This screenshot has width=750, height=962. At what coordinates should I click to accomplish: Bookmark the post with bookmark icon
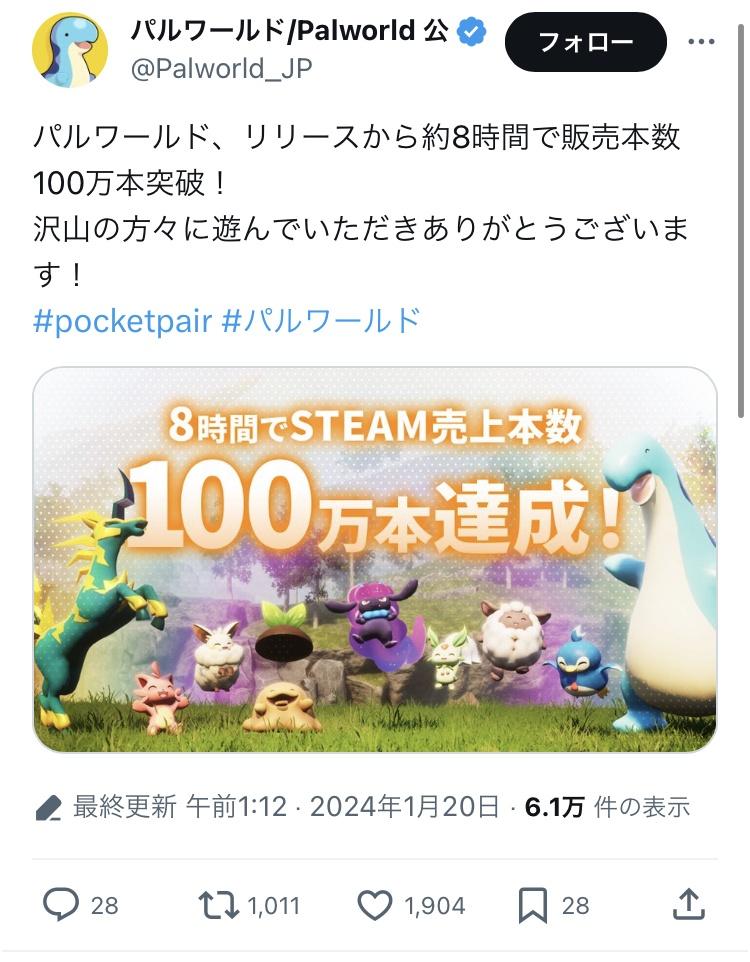pos(533,906)
